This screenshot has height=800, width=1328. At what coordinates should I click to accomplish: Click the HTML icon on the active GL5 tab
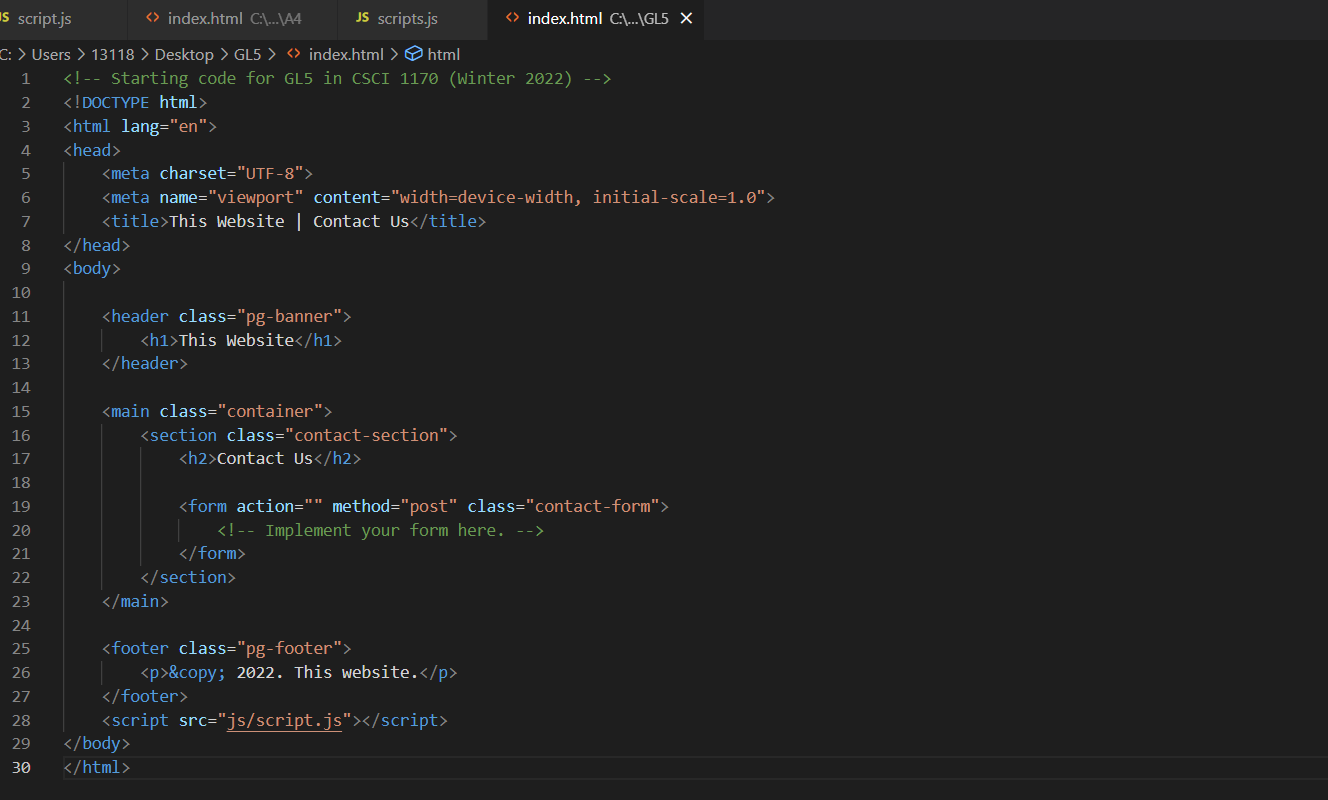click(511, 17)
